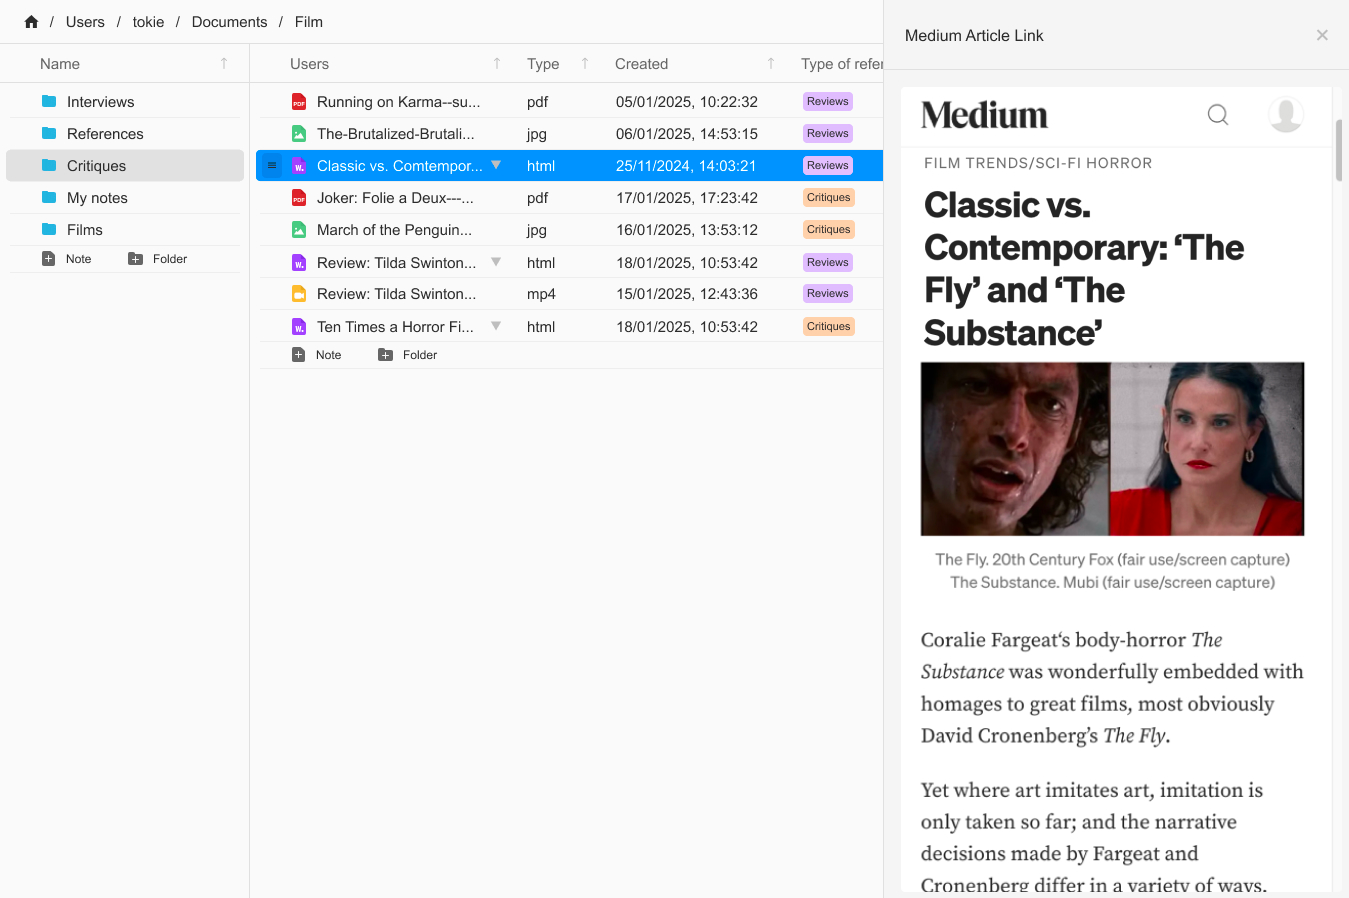Click created date 25/11/2024, 14:03:21

[x=686, y=166]
